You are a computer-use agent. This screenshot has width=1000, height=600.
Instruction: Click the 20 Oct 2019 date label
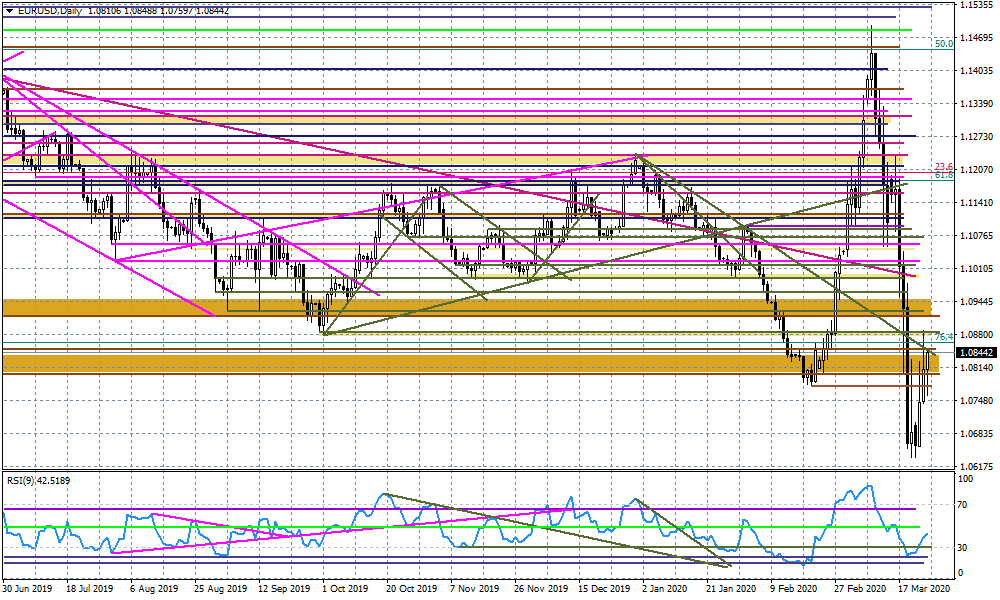click(x=411, y=588)
